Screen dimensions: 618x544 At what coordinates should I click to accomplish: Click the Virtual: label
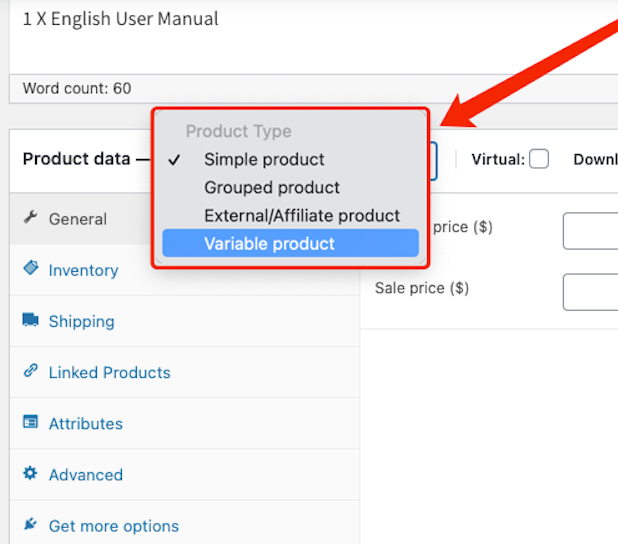[498, 159]
